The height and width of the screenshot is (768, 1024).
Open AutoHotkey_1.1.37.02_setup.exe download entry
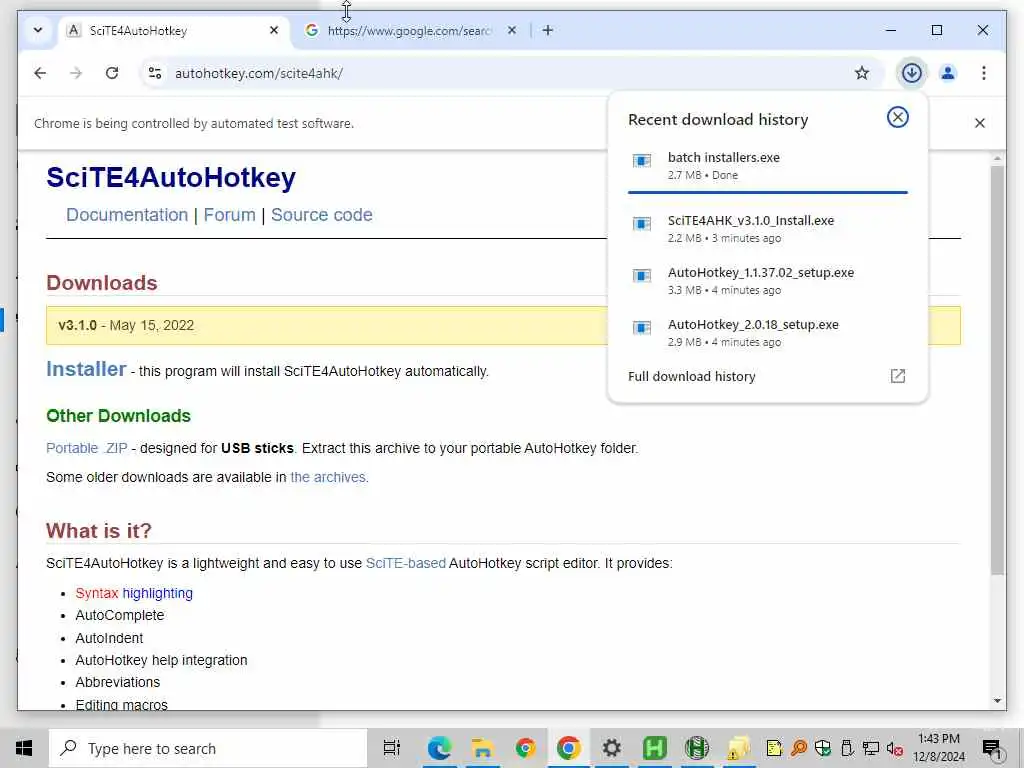767,281
